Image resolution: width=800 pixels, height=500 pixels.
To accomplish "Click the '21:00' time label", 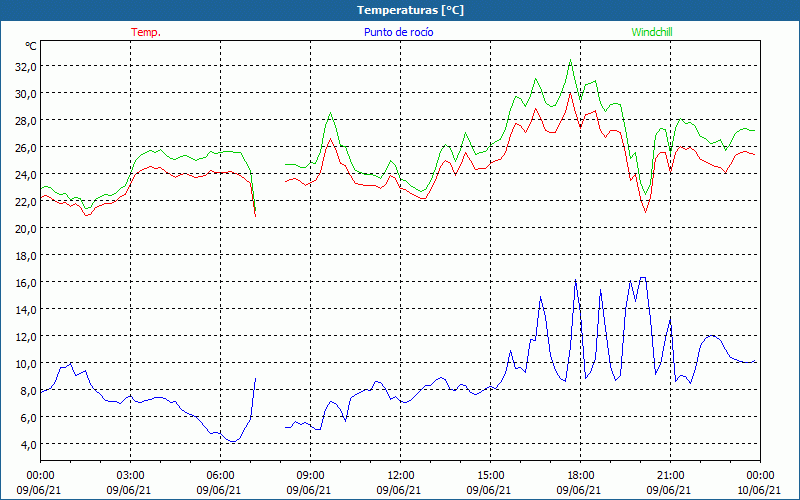I will (670, 475).
